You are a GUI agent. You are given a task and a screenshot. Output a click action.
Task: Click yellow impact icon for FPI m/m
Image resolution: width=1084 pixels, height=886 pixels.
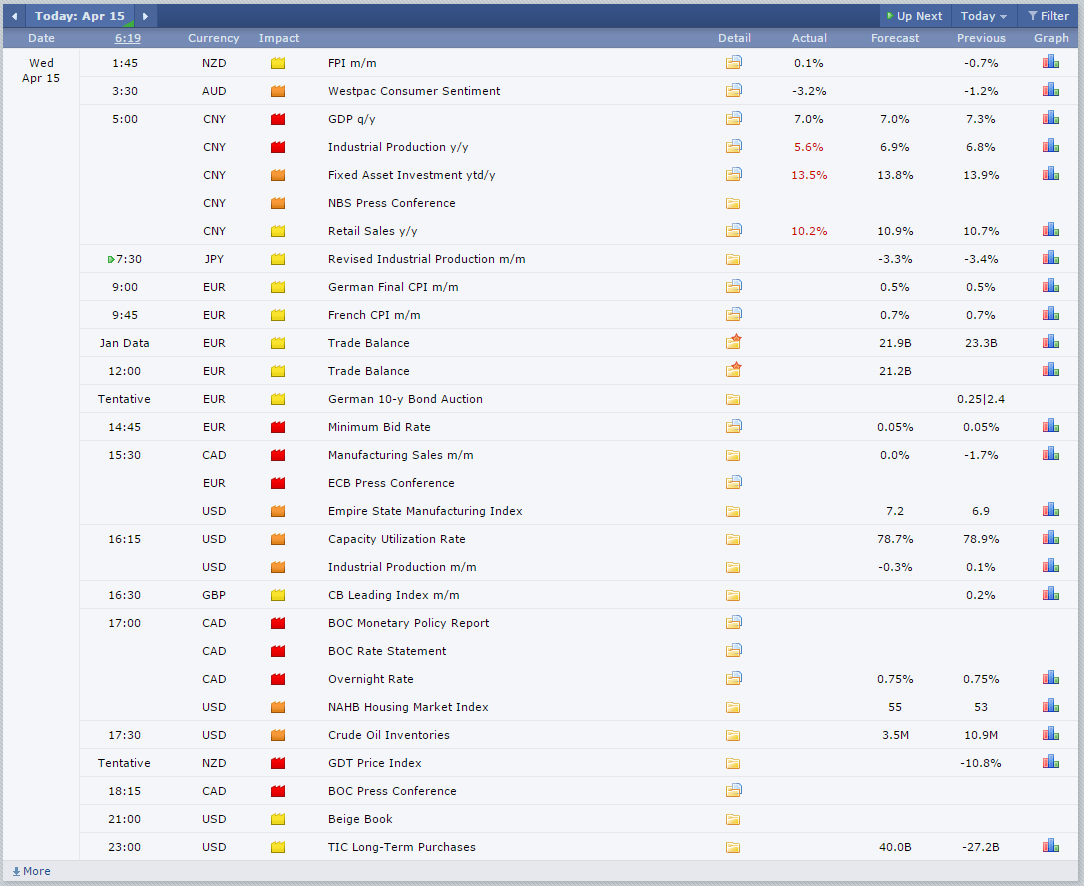[x=278, y=63]
